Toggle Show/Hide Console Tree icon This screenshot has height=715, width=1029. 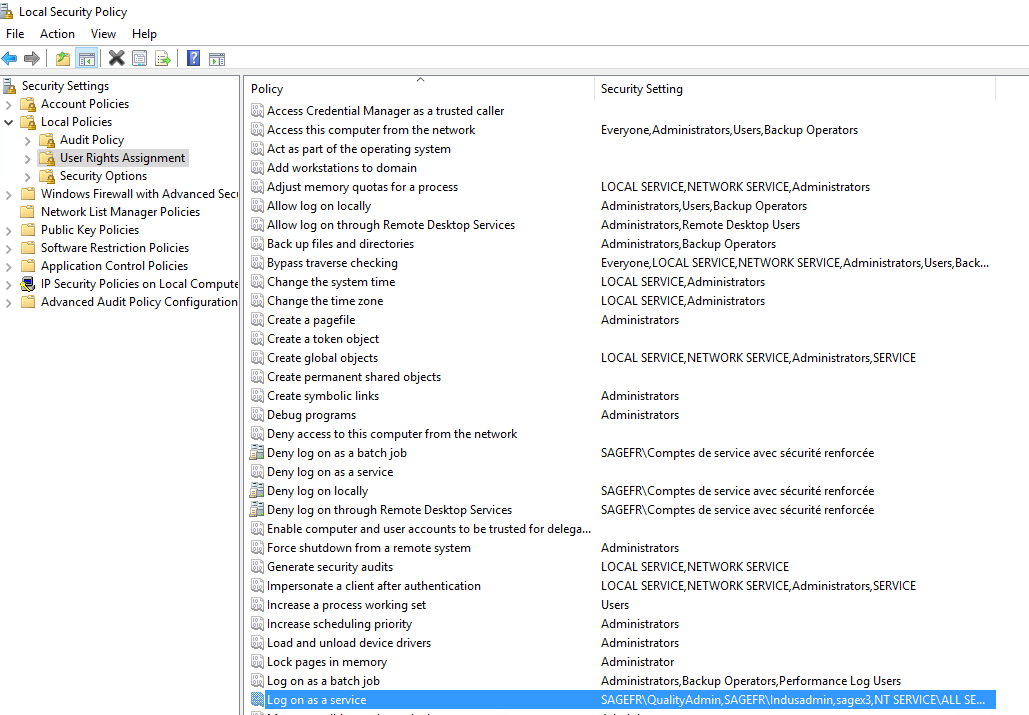click(87, 58)
